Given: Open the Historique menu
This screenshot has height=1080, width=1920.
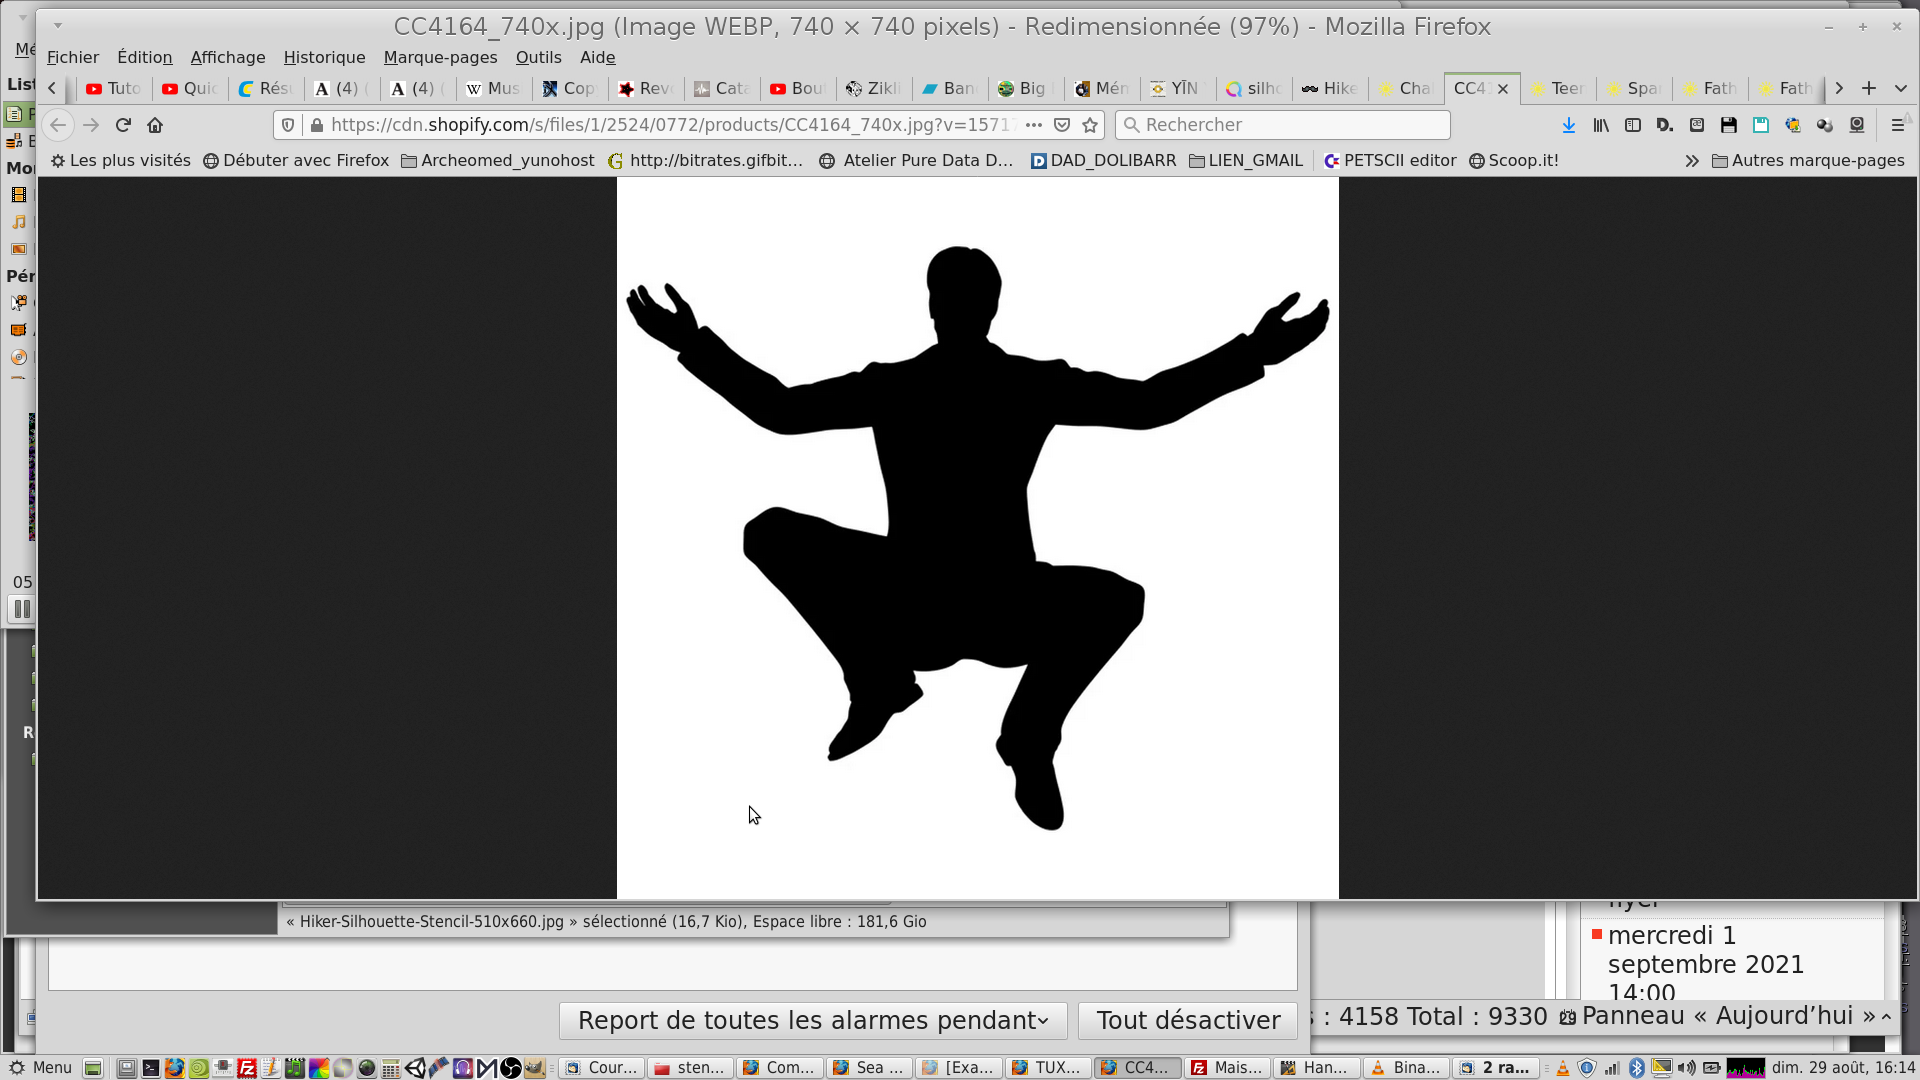Looking at the screenshot, I should coord(324,57).
